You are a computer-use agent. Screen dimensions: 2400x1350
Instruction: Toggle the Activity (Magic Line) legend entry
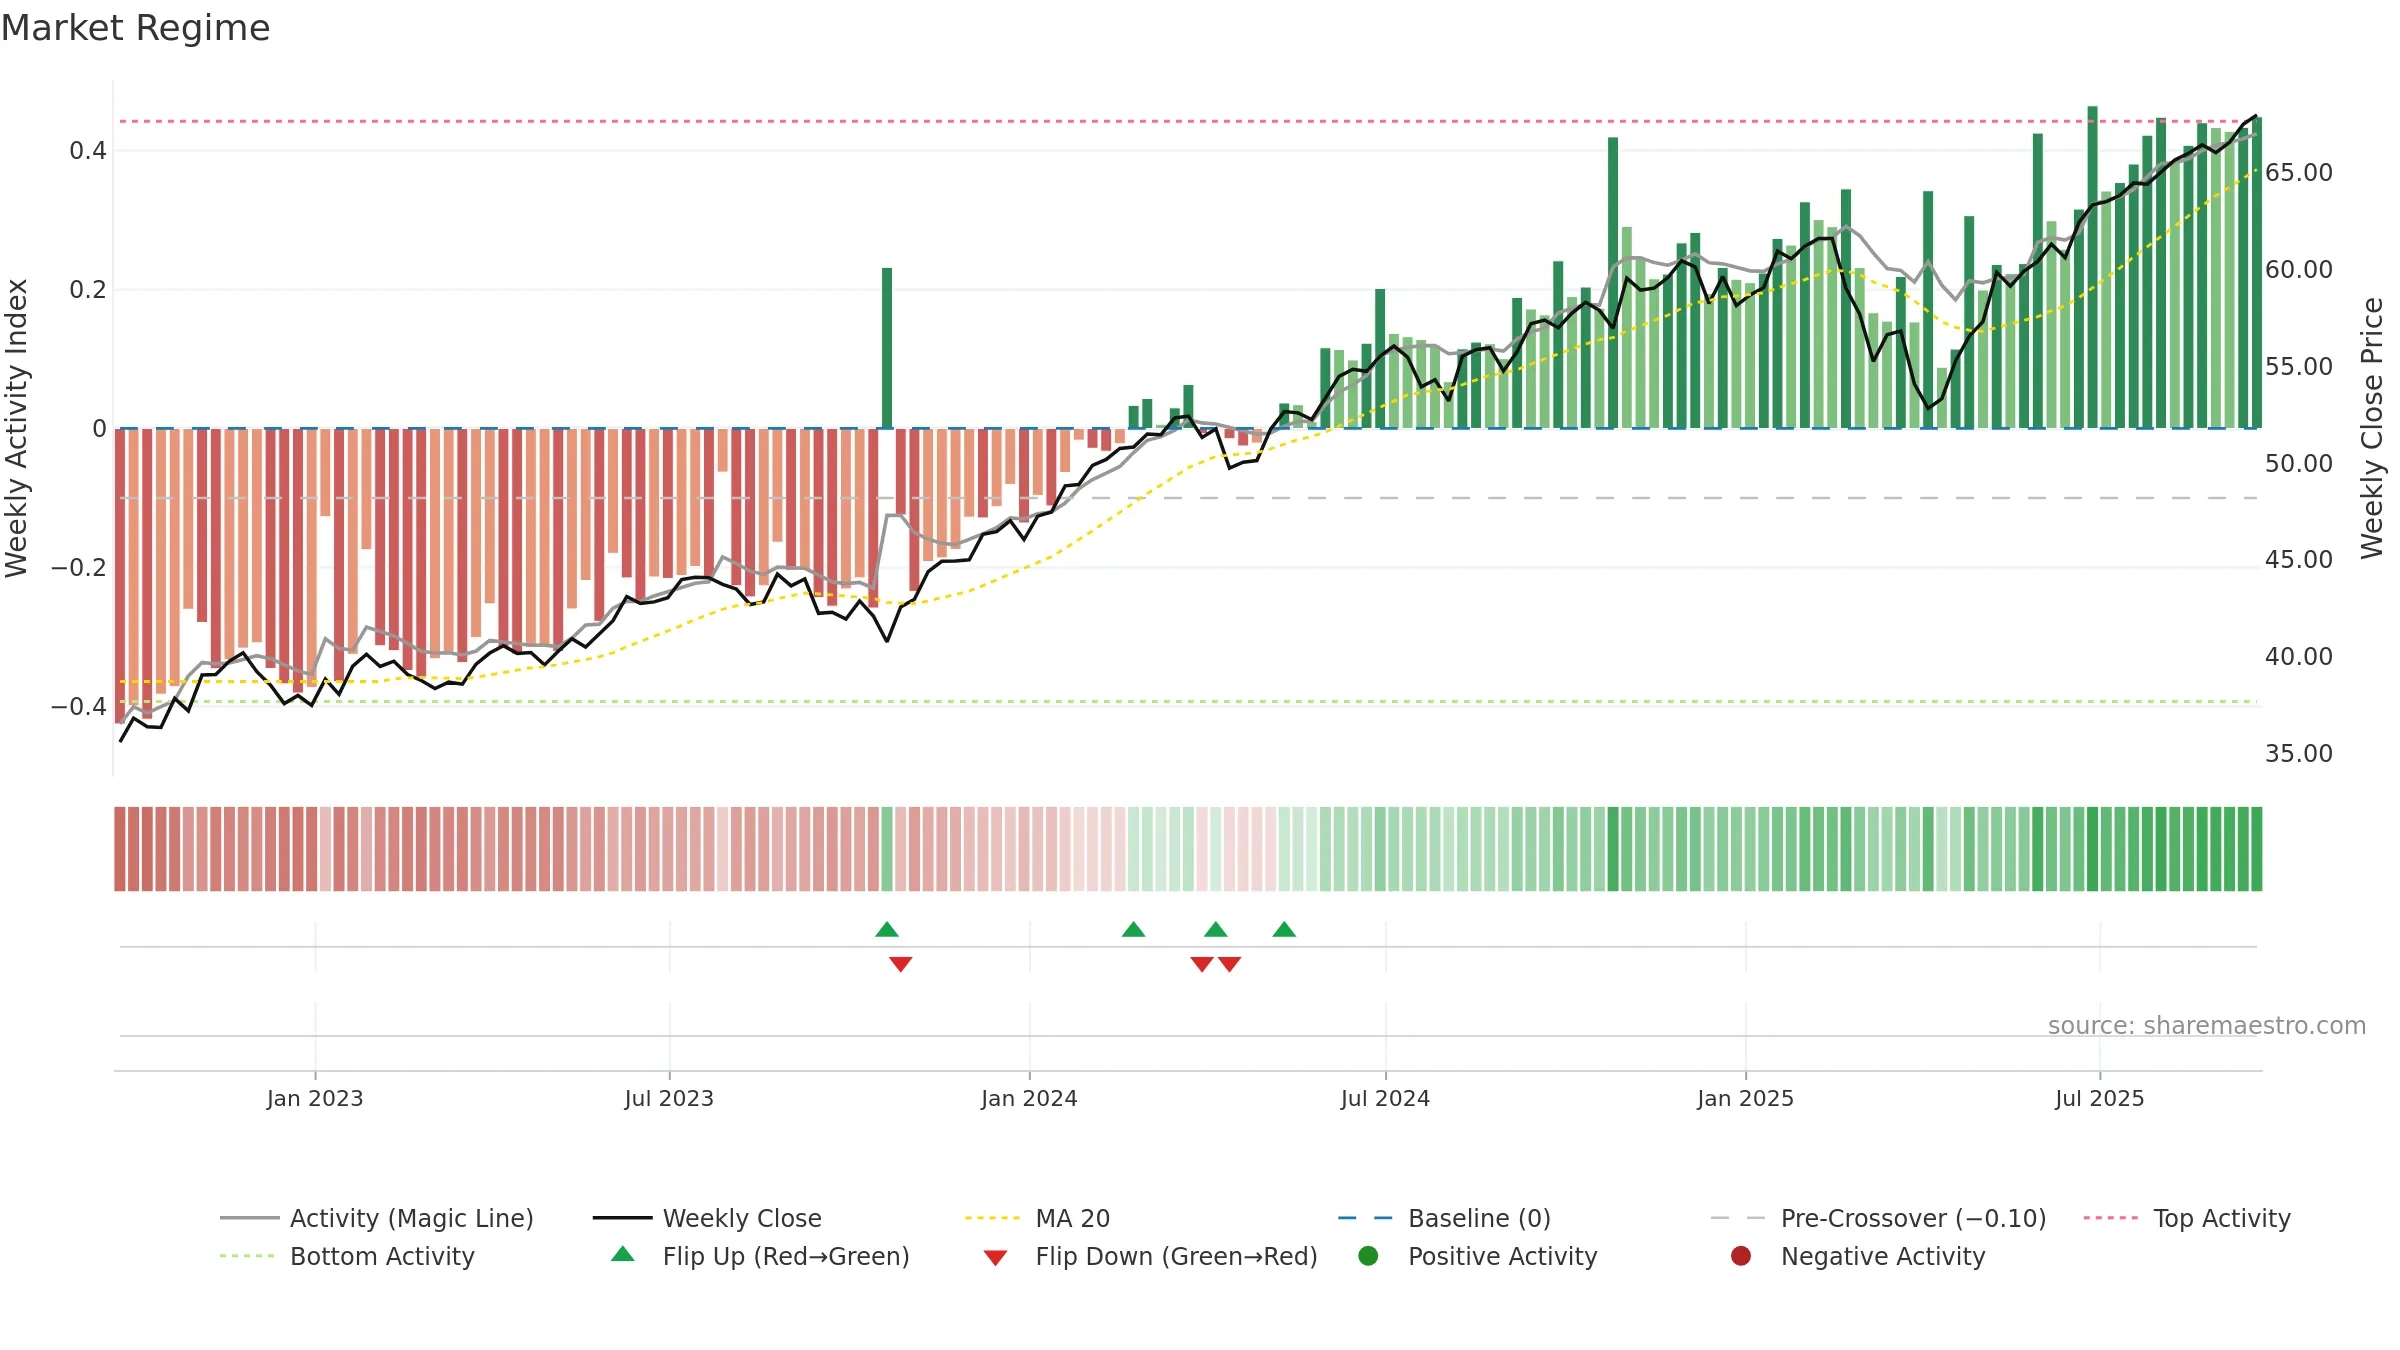(377, 1218)
